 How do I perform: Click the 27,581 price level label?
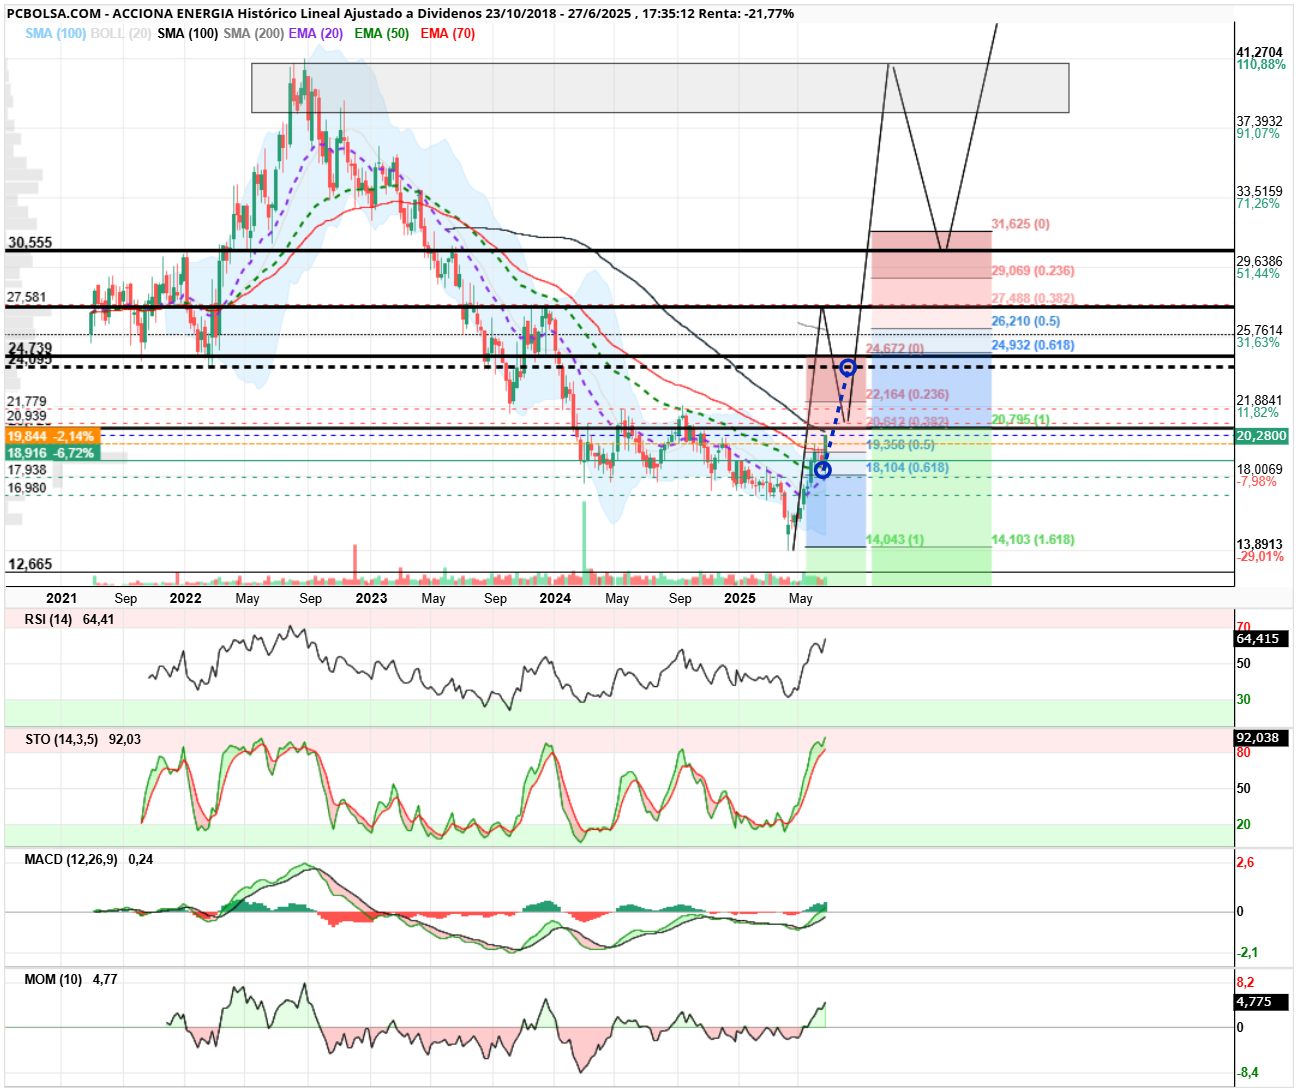coord(27,297)
